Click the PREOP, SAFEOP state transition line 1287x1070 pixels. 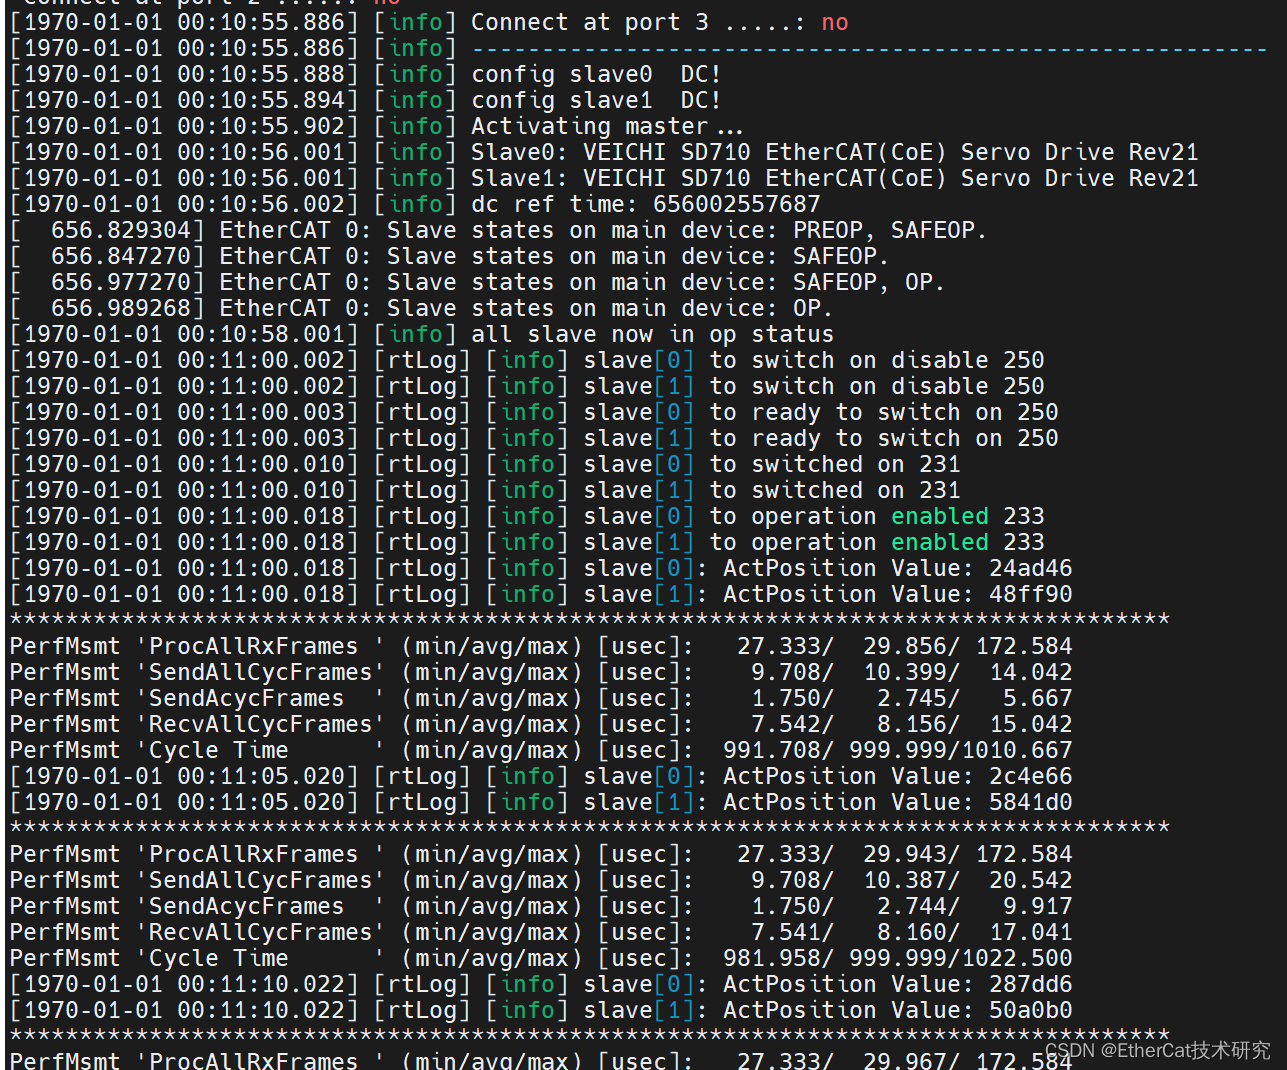(x=600, y=229)
